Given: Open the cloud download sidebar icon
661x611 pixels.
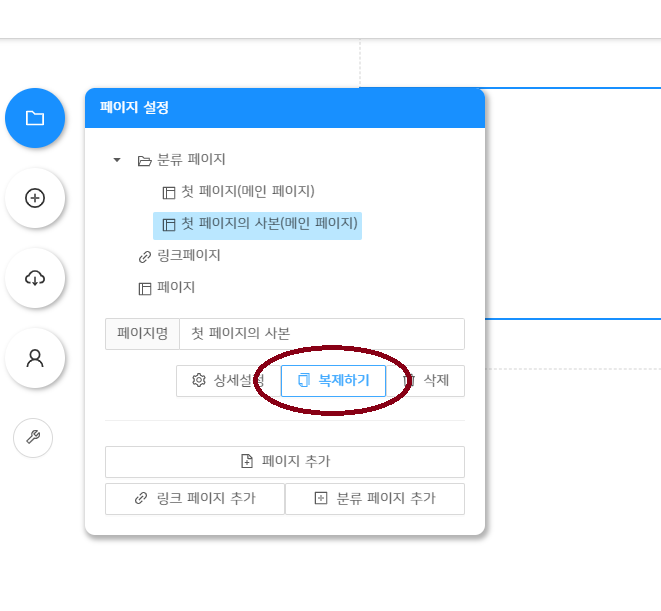Looking at the screenshot, I should coord(35,278).
